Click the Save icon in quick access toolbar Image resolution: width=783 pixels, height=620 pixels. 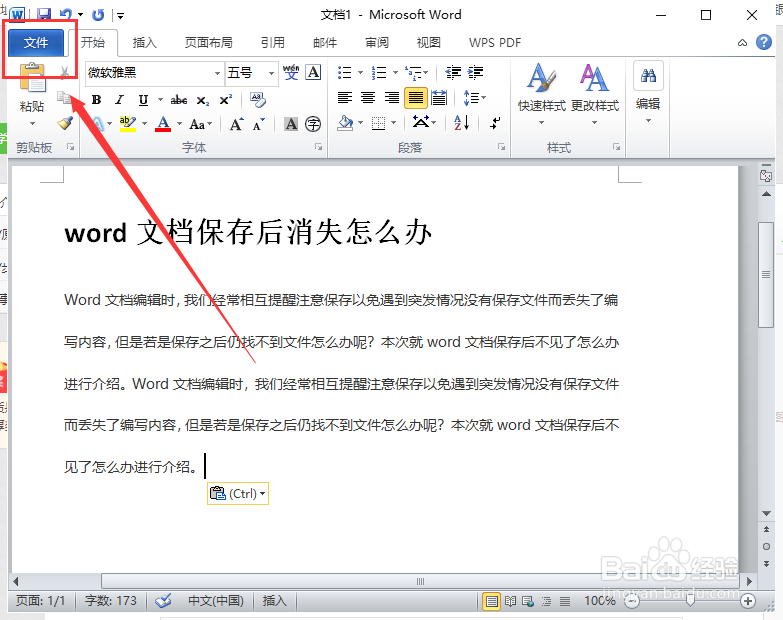44,14
